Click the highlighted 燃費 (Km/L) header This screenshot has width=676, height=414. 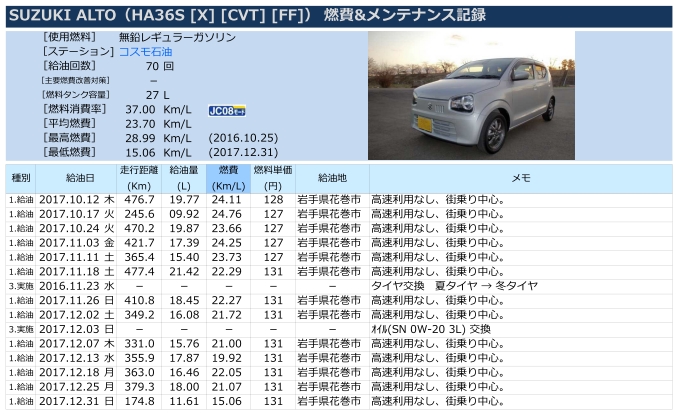click(x=228, y=178)
